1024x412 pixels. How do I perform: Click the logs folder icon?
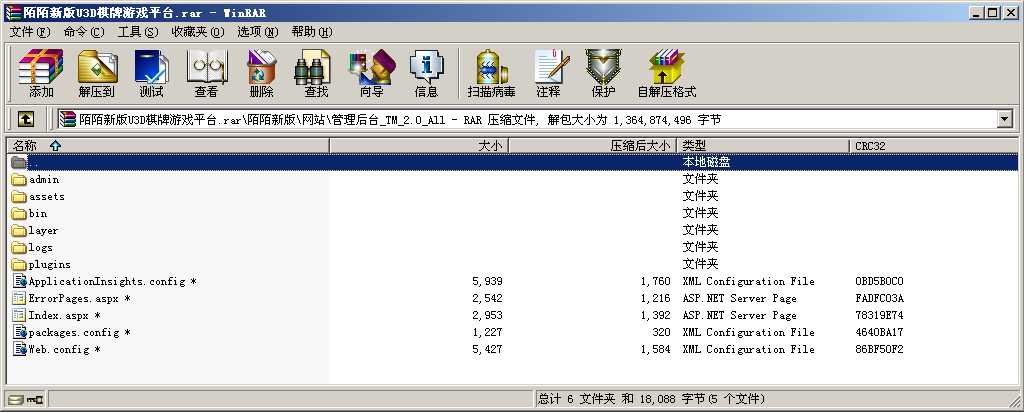[19, 247]
